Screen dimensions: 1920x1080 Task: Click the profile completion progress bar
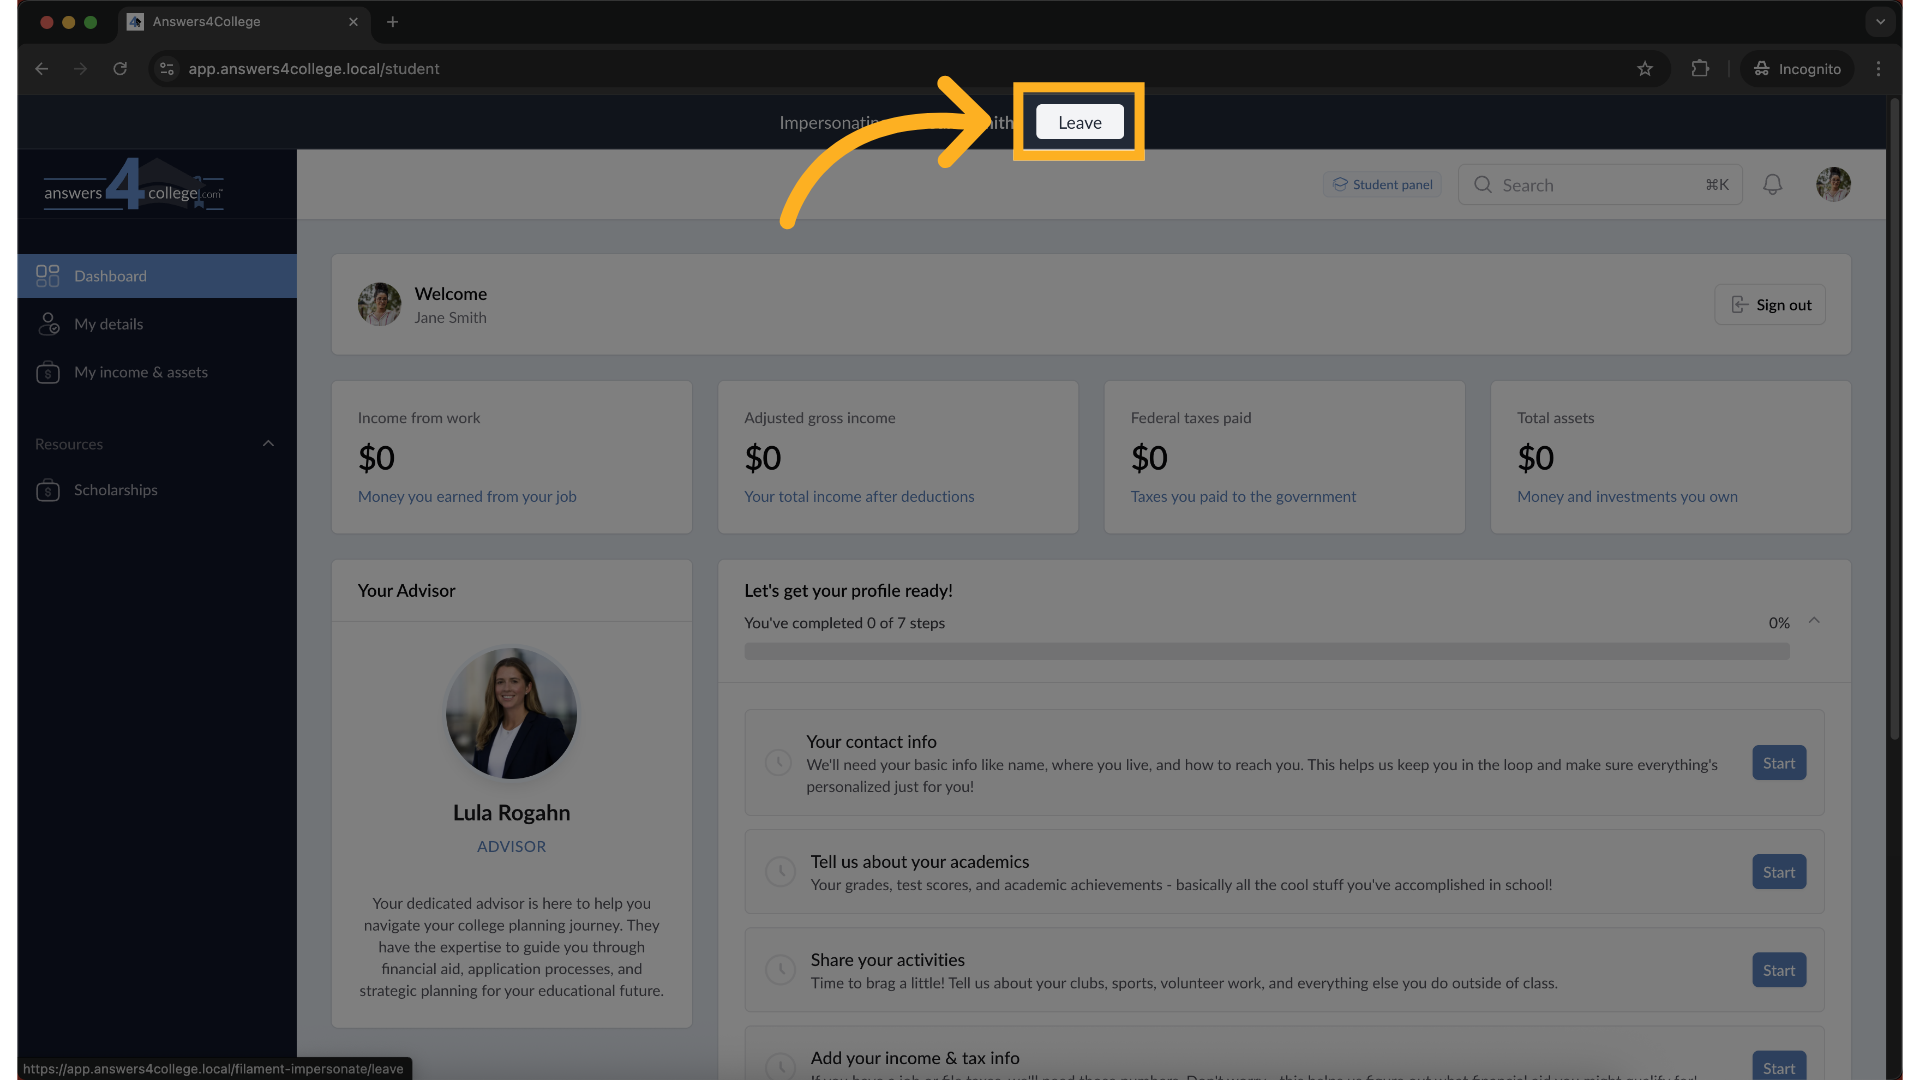point(1266,651)
